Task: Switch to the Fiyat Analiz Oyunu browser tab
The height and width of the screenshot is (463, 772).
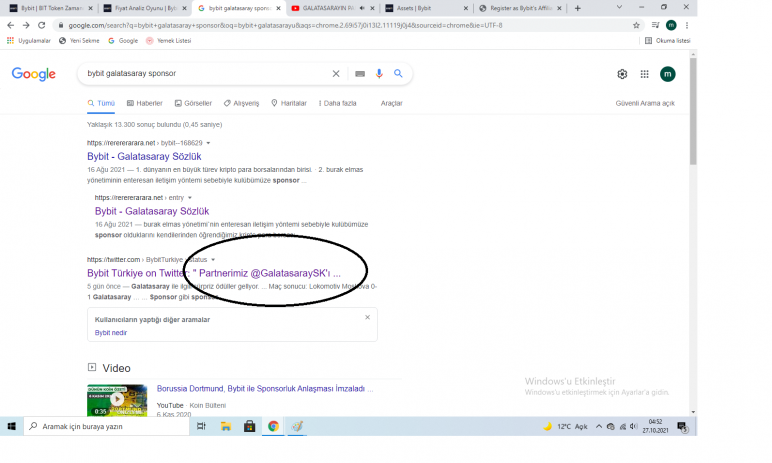Action: coord(143,8)
